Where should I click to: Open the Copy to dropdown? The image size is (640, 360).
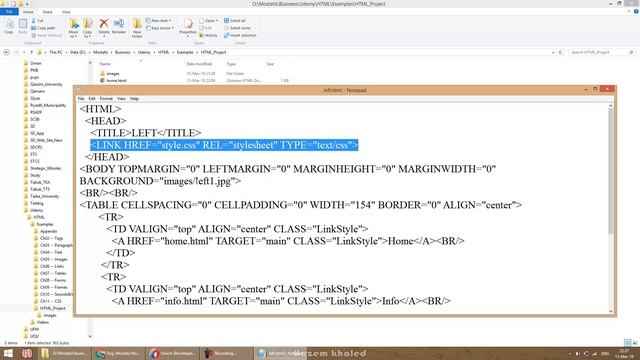pyautogui.click(x=87, y=34)
